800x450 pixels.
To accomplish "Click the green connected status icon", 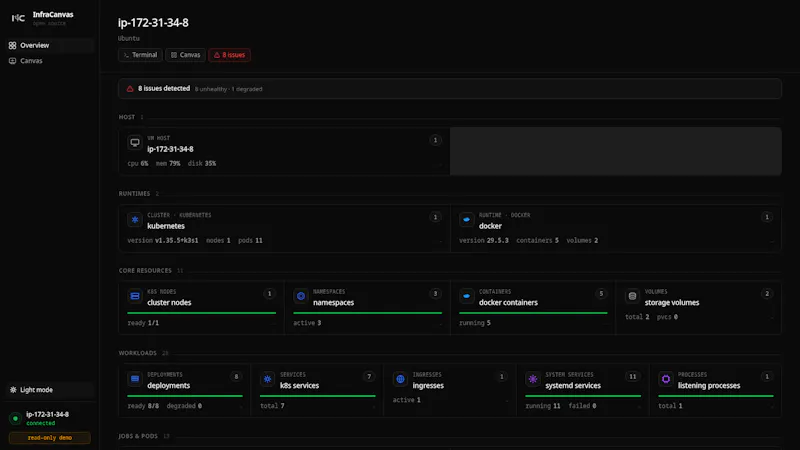I will [15, 418].
